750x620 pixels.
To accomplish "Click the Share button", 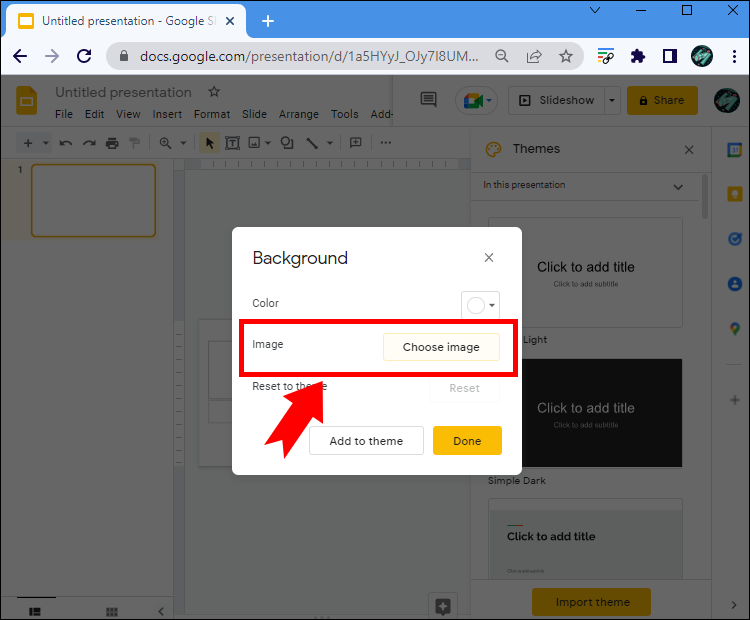I will click(662, 100).
